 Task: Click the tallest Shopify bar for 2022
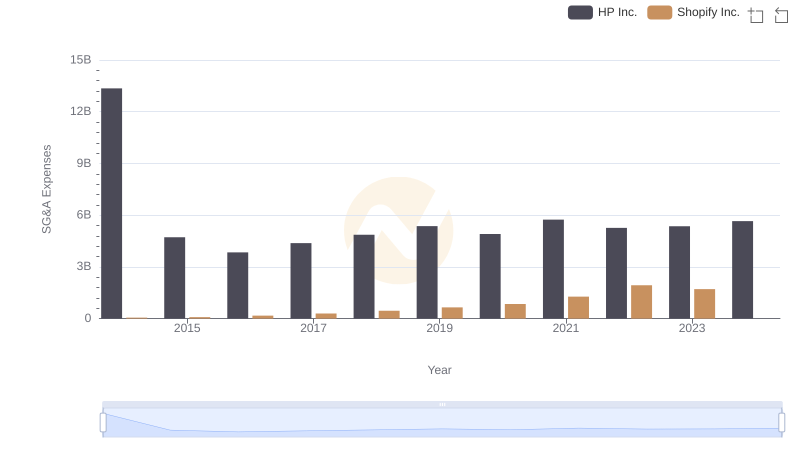pyautogui.click(x=641, y=302)
